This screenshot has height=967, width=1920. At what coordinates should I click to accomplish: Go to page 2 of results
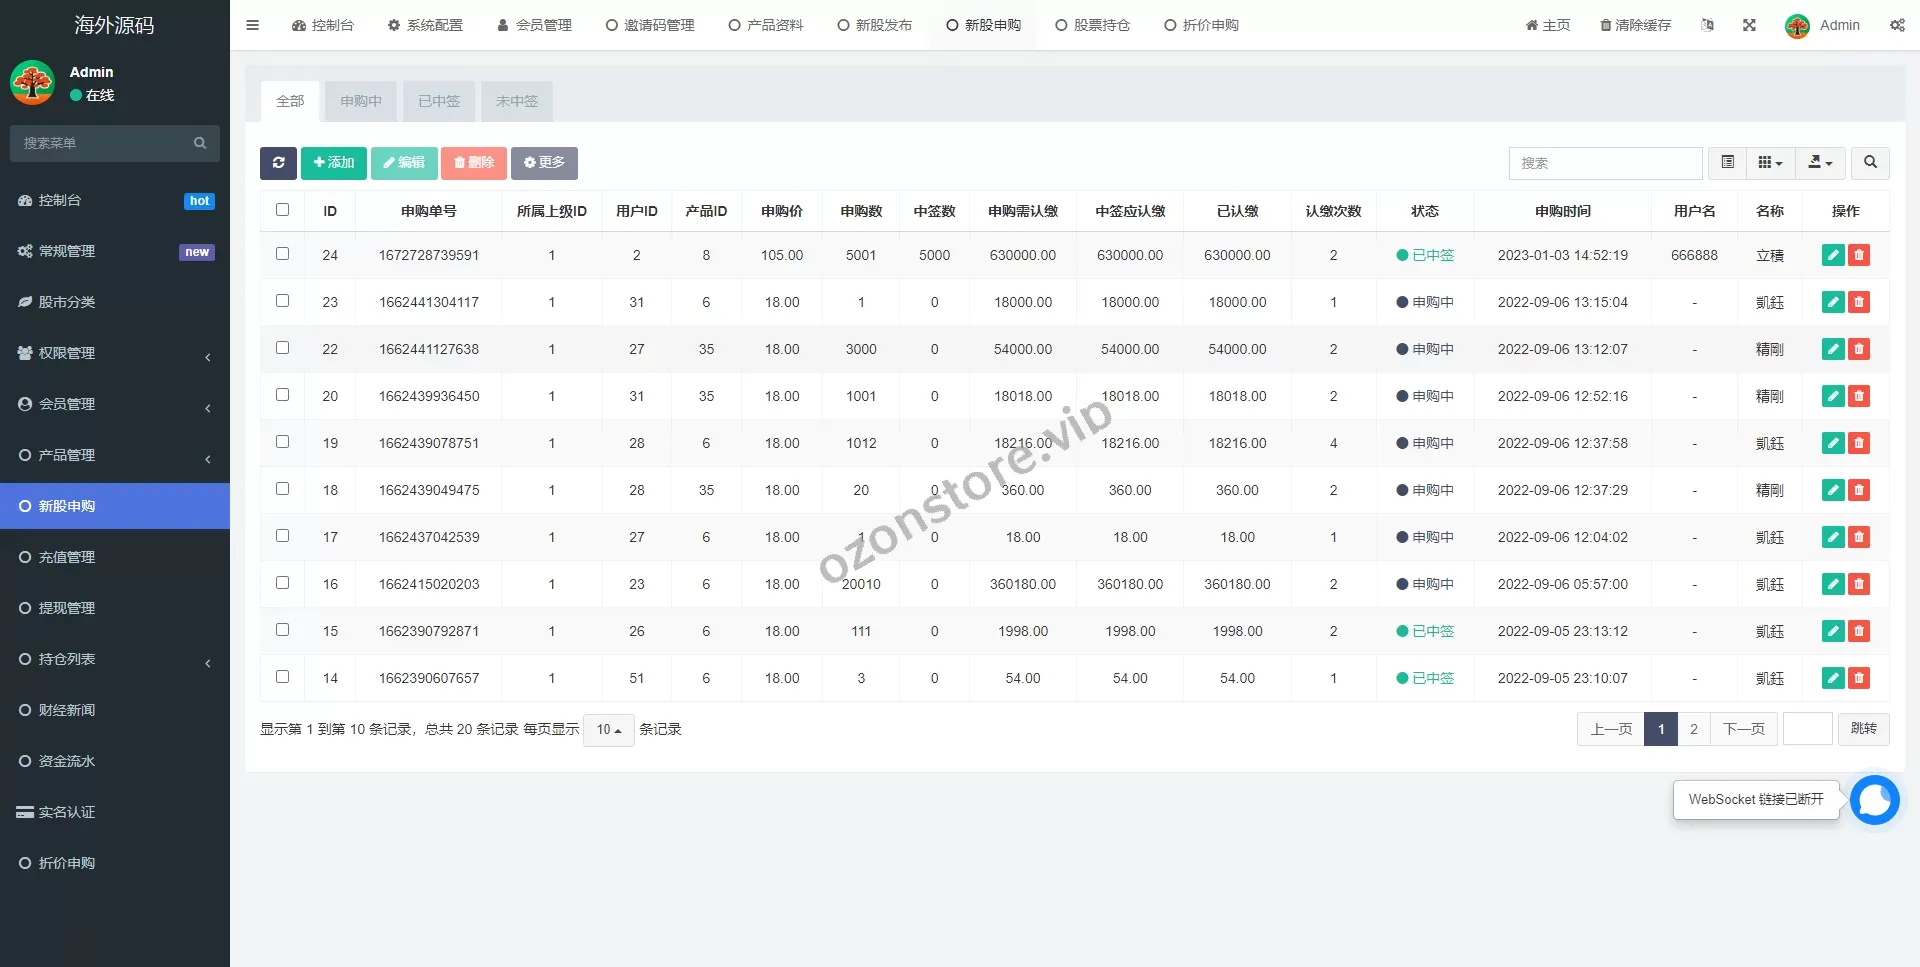[x=1693, y=729]
